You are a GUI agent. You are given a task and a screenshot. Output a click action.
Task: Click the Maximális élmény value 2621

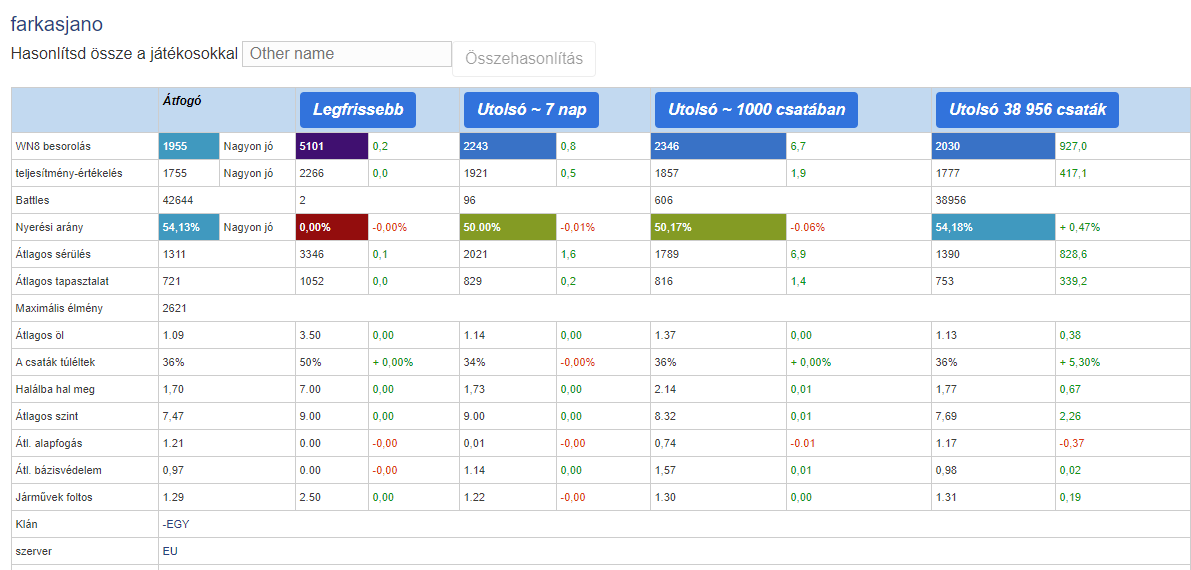click(175, 308)
